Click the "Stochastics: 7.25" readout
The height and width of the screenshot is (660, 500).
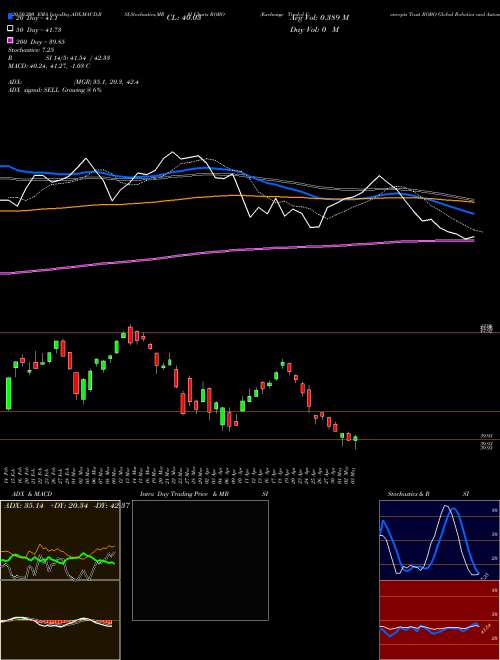point(31,50)
